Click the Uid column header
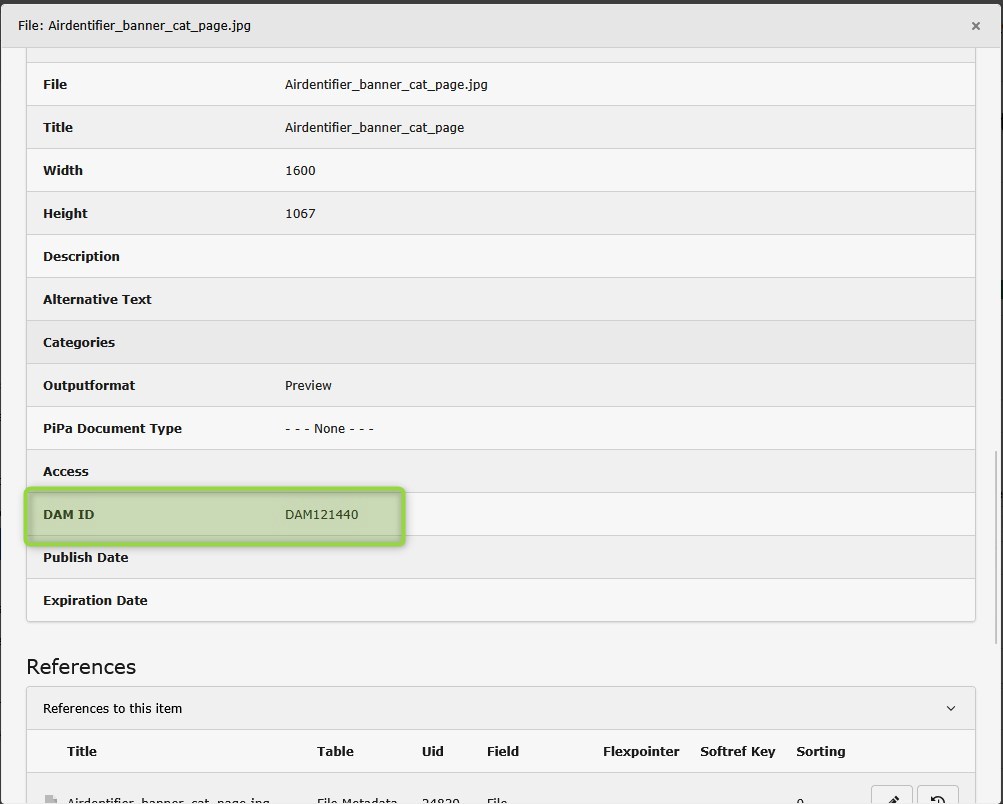Screen dimensions: 1003x804 tap(432, 751)
